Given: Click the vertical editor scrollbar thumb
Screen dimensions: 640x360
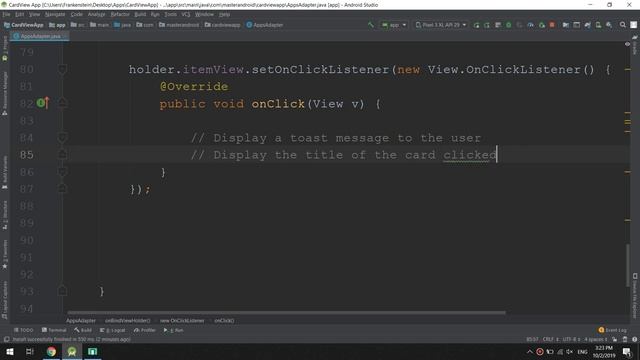Looking at the screenshot, I should 628,265.
